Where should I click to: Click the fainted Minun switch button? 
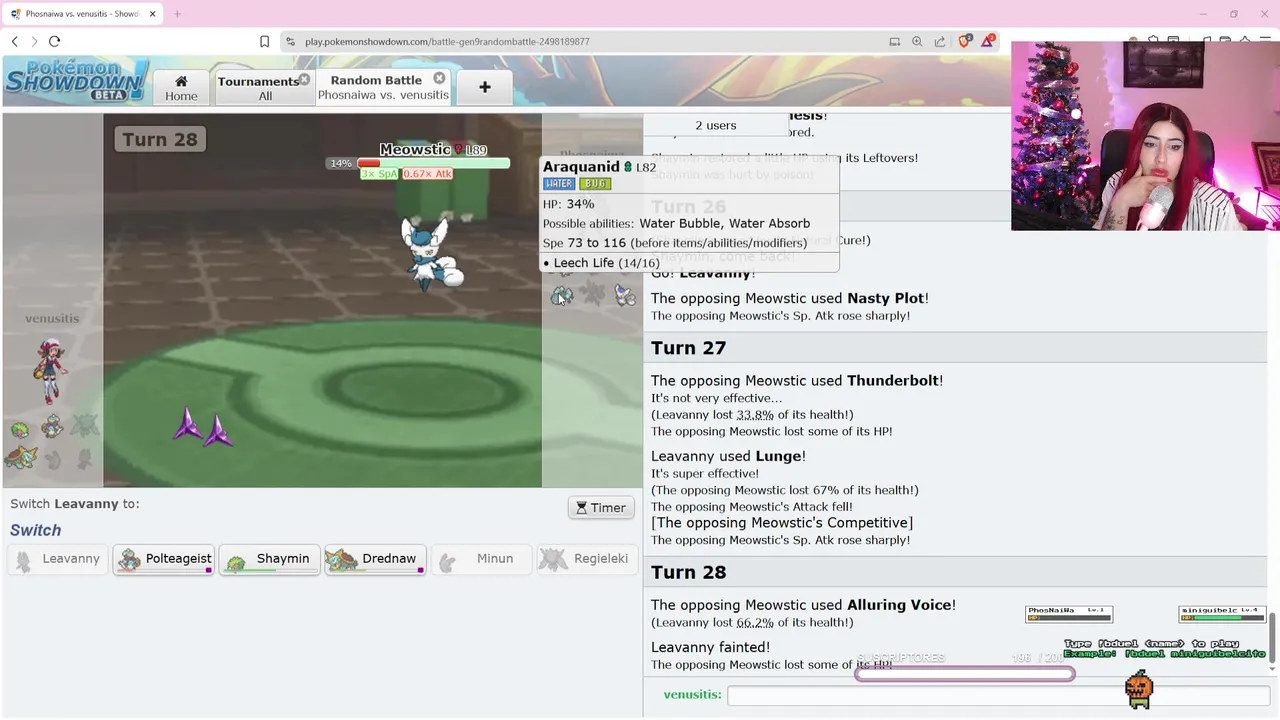pos(481,559)
